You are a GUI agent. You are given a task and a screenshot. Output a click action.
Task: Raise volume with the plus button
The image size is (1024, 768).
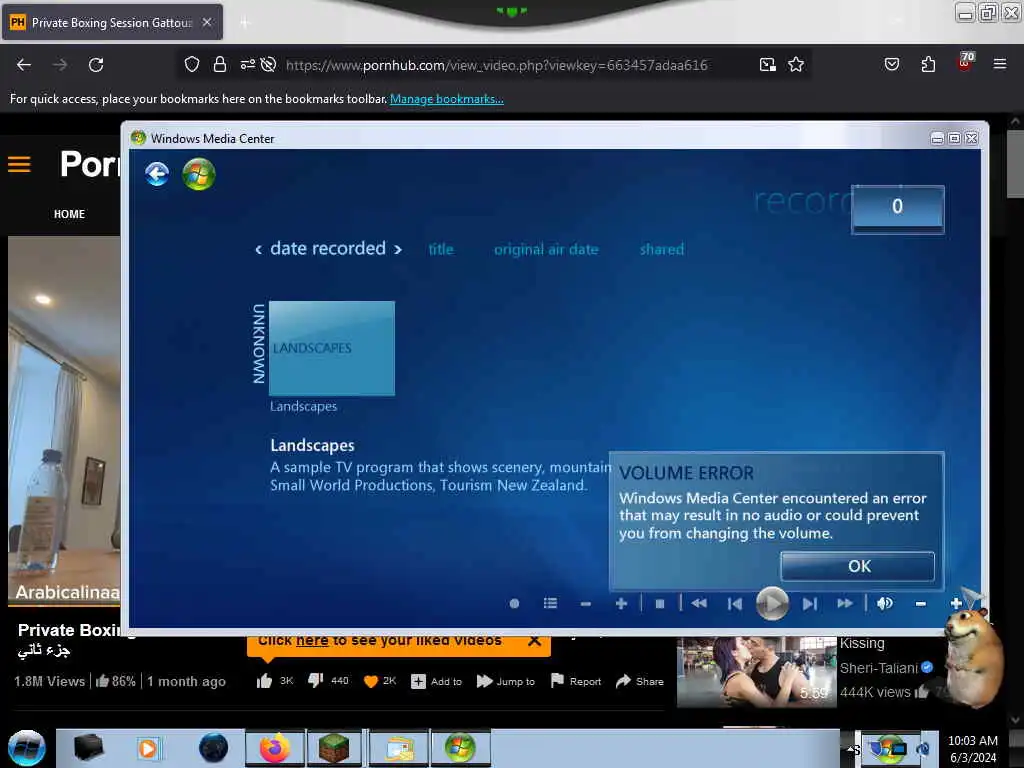tap(955, 603)
